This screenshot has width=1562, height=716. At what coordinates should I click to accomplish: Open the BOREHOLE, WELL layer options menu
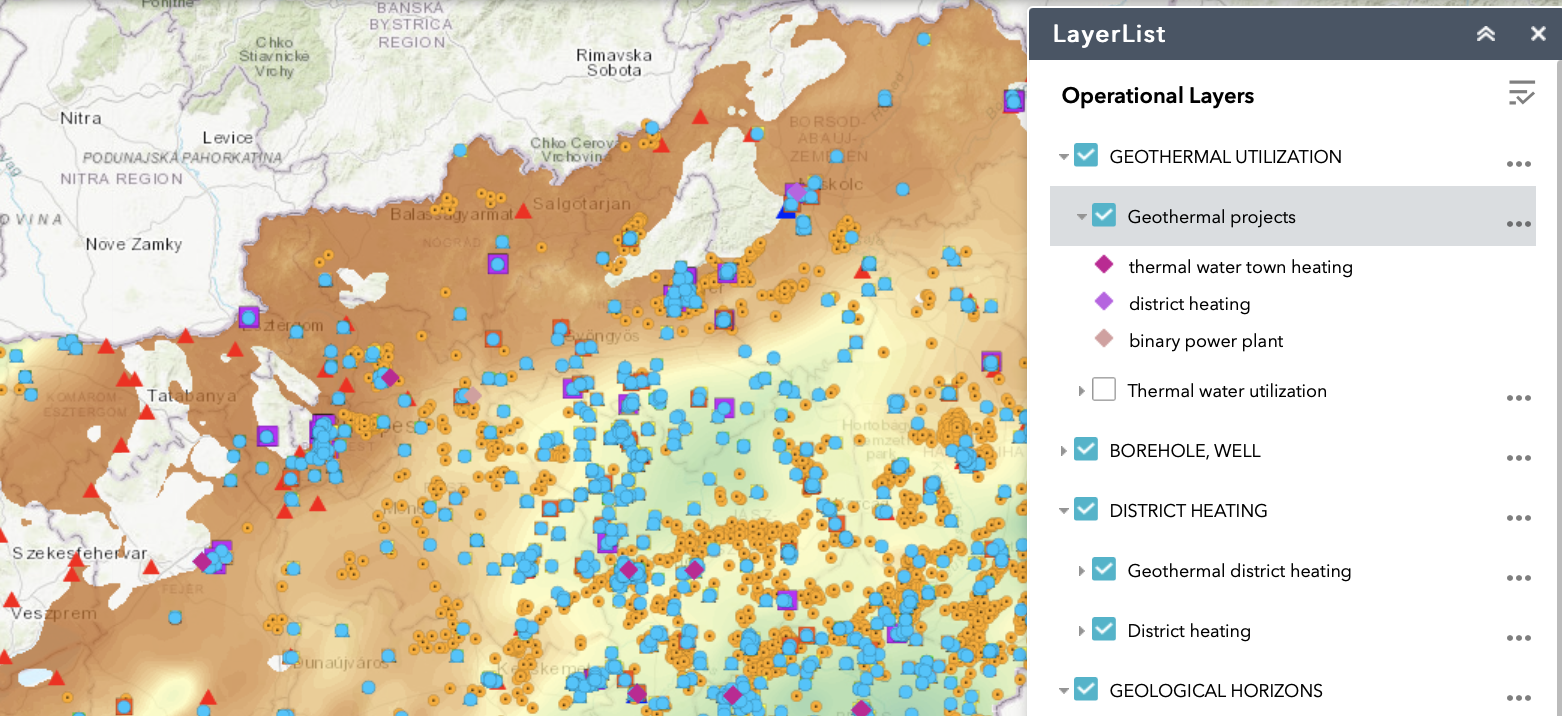[1518, 458]
